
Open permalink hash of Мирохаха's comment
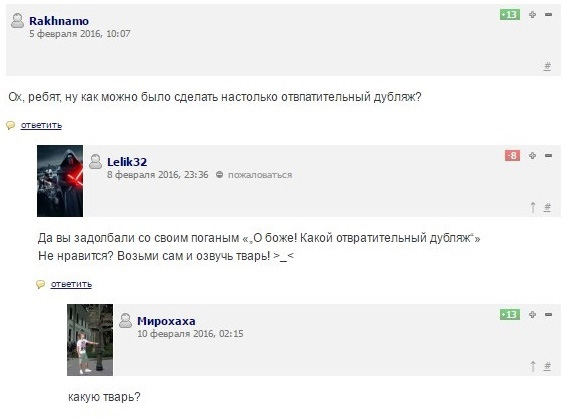pos(547,366)
